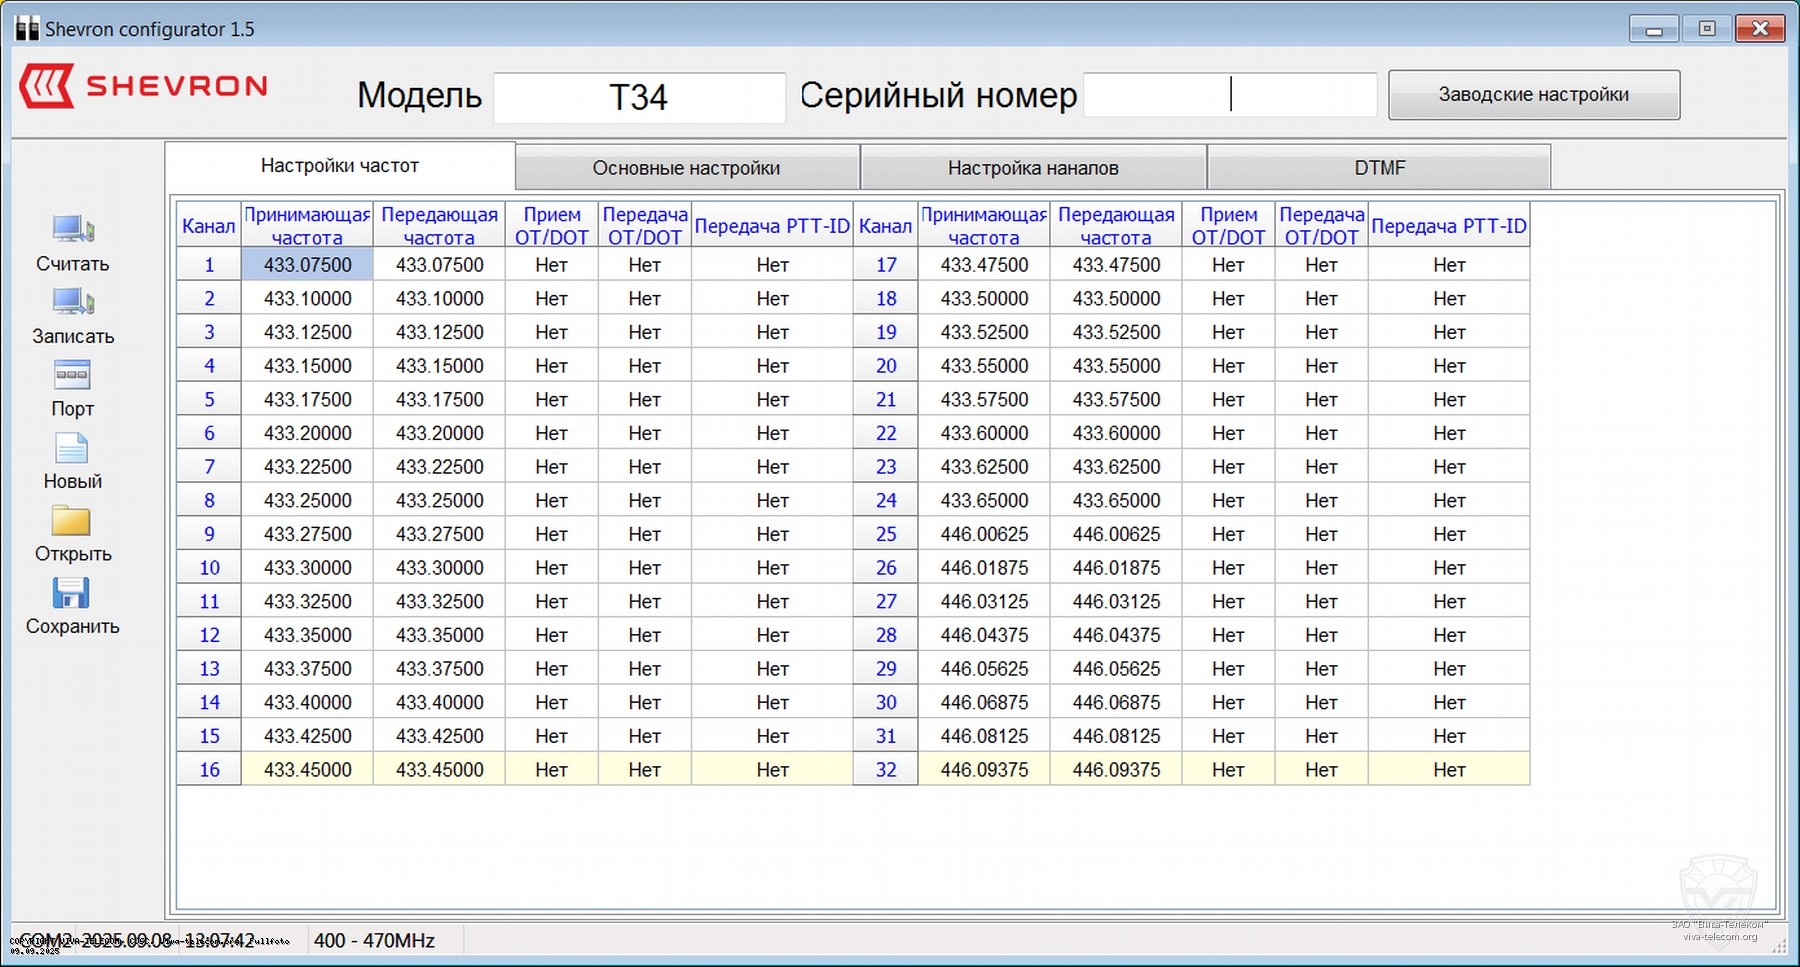Open the DTMF tab
Image resolution: width=1800 pixels, height=967 pixels.
pos(1379,167)
